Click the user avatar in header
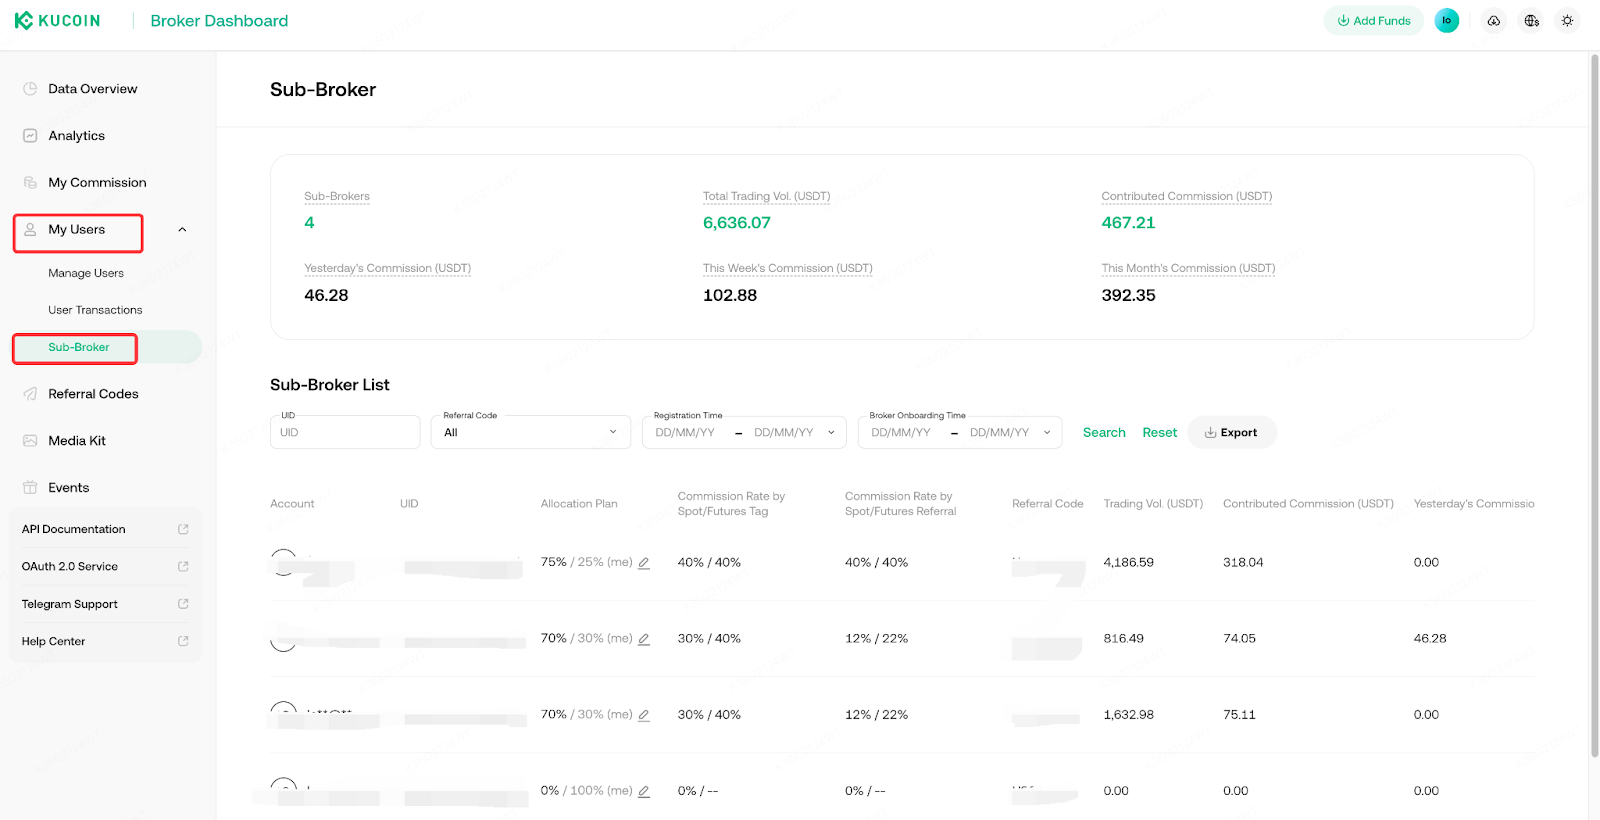 [1446, 21]
